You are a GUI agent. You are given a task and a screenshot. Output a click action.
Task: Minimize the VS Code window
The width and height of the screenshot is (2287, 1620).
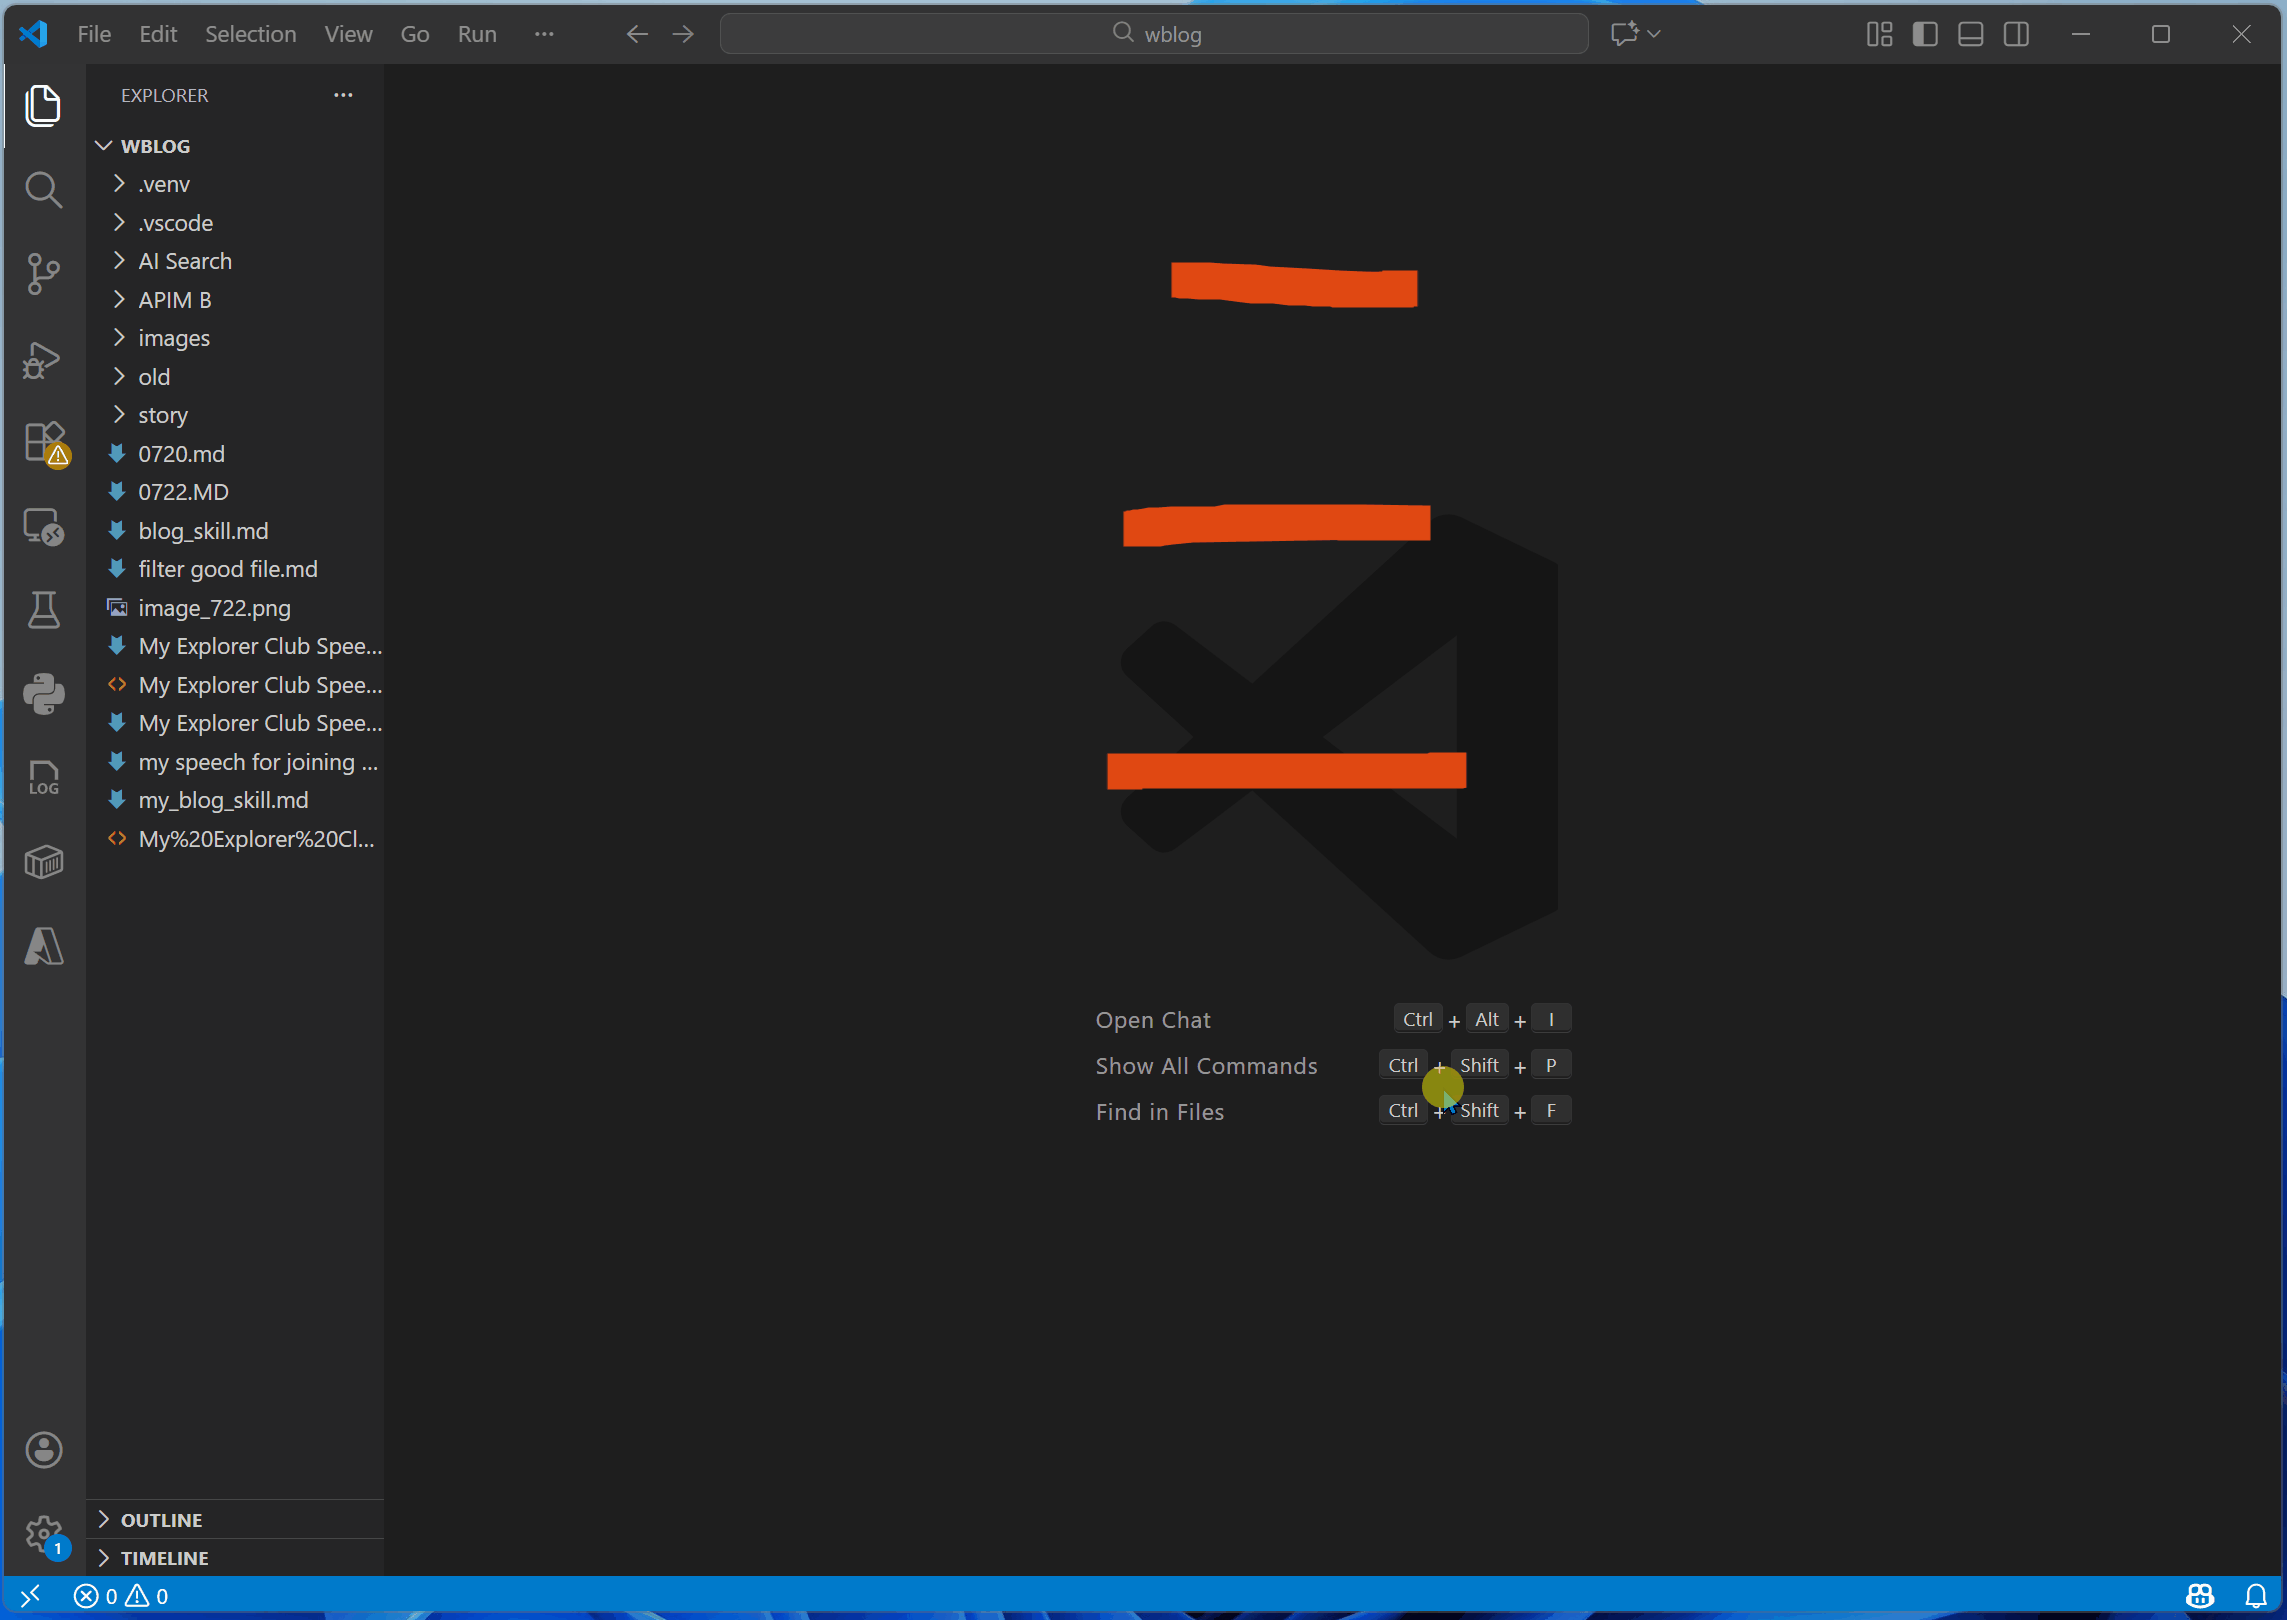(x=2081, y=34)
